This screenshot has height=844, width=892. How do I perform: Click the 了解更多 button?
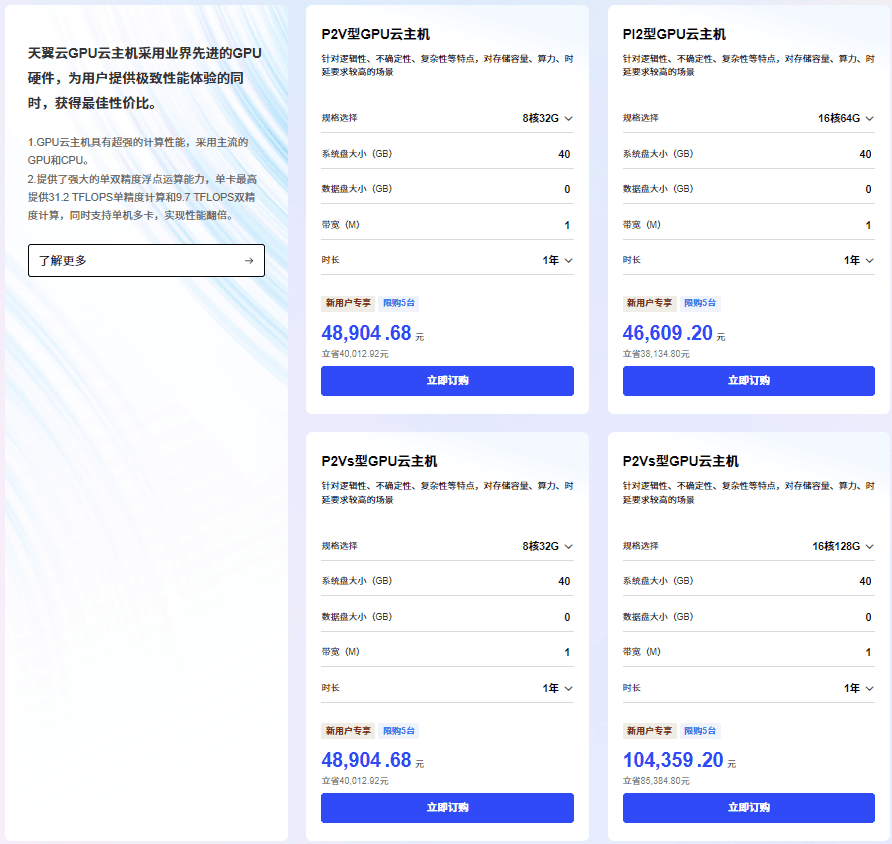(x=146, y=260)
